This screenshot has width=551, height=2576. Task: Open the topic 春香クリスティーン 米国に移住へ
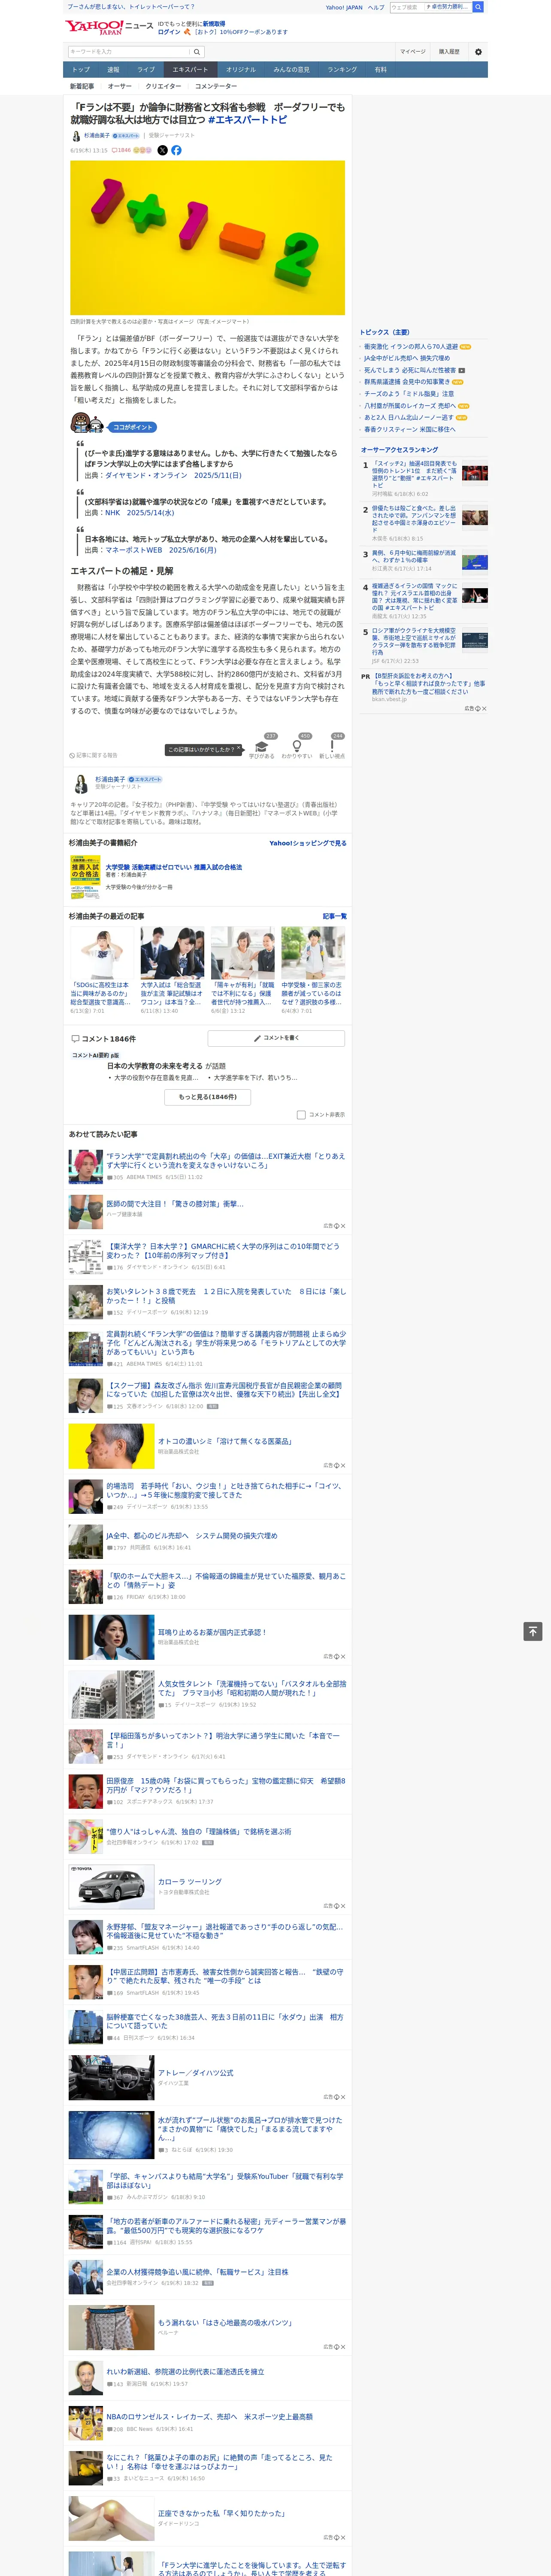click(409, 429)
